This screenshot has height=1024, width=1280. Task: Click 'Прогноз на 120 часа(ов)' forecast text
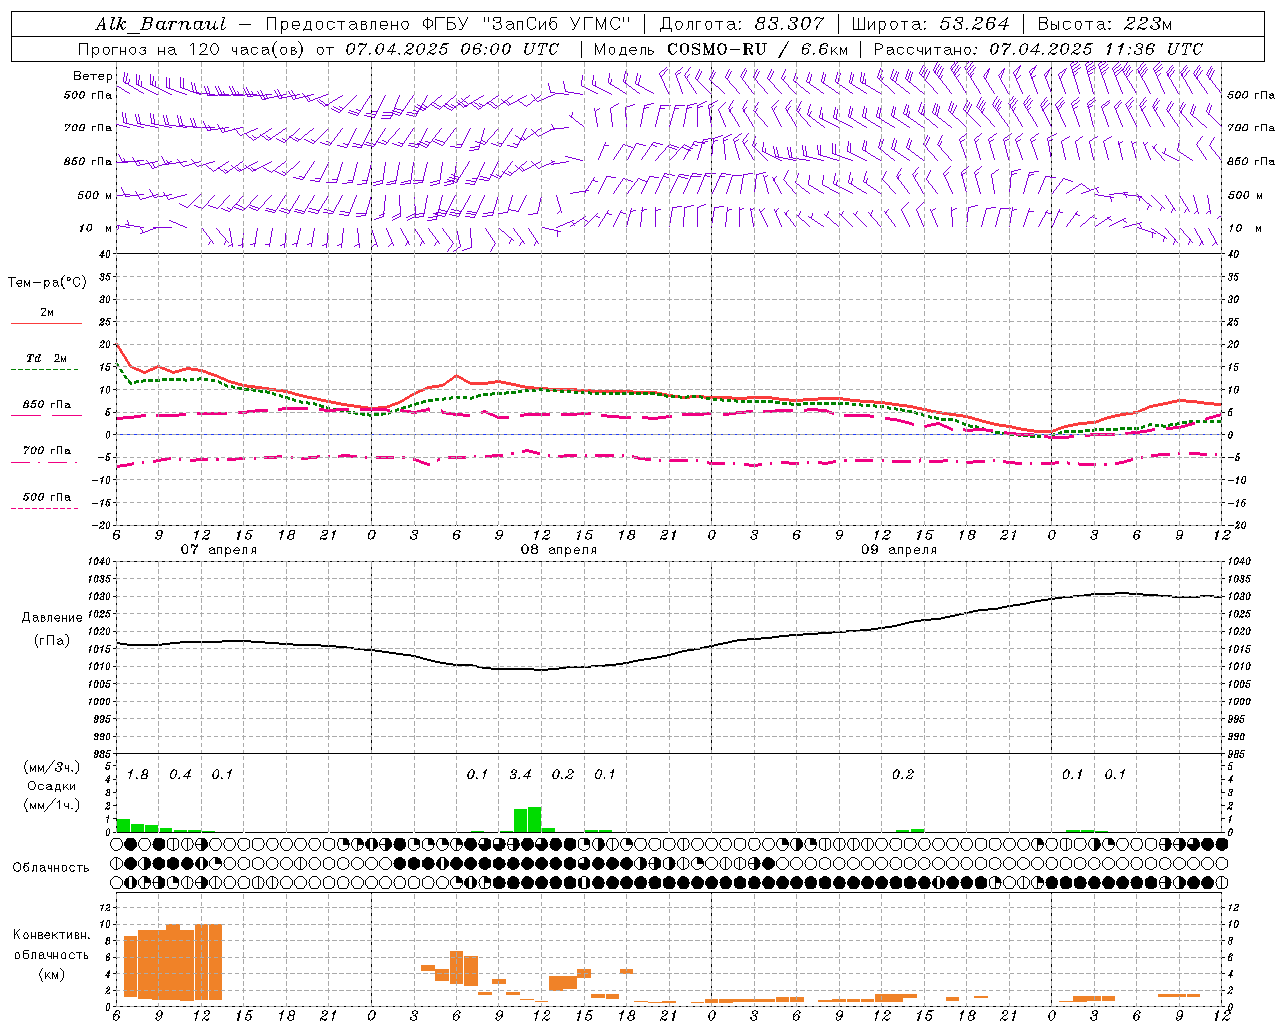click(x=191, y=49)
